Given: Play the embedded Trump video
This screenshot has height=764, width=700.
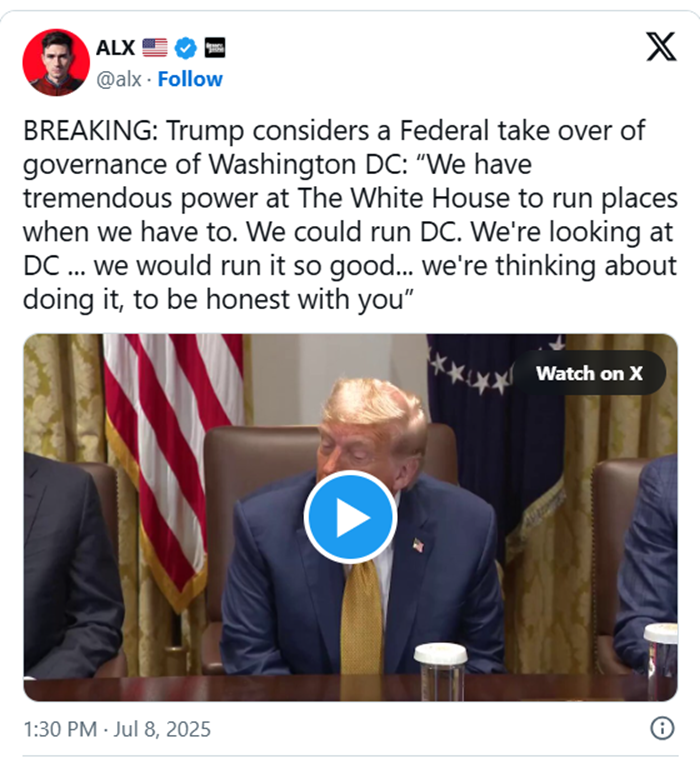Looking at the screenshot, I should click(350, 517).
